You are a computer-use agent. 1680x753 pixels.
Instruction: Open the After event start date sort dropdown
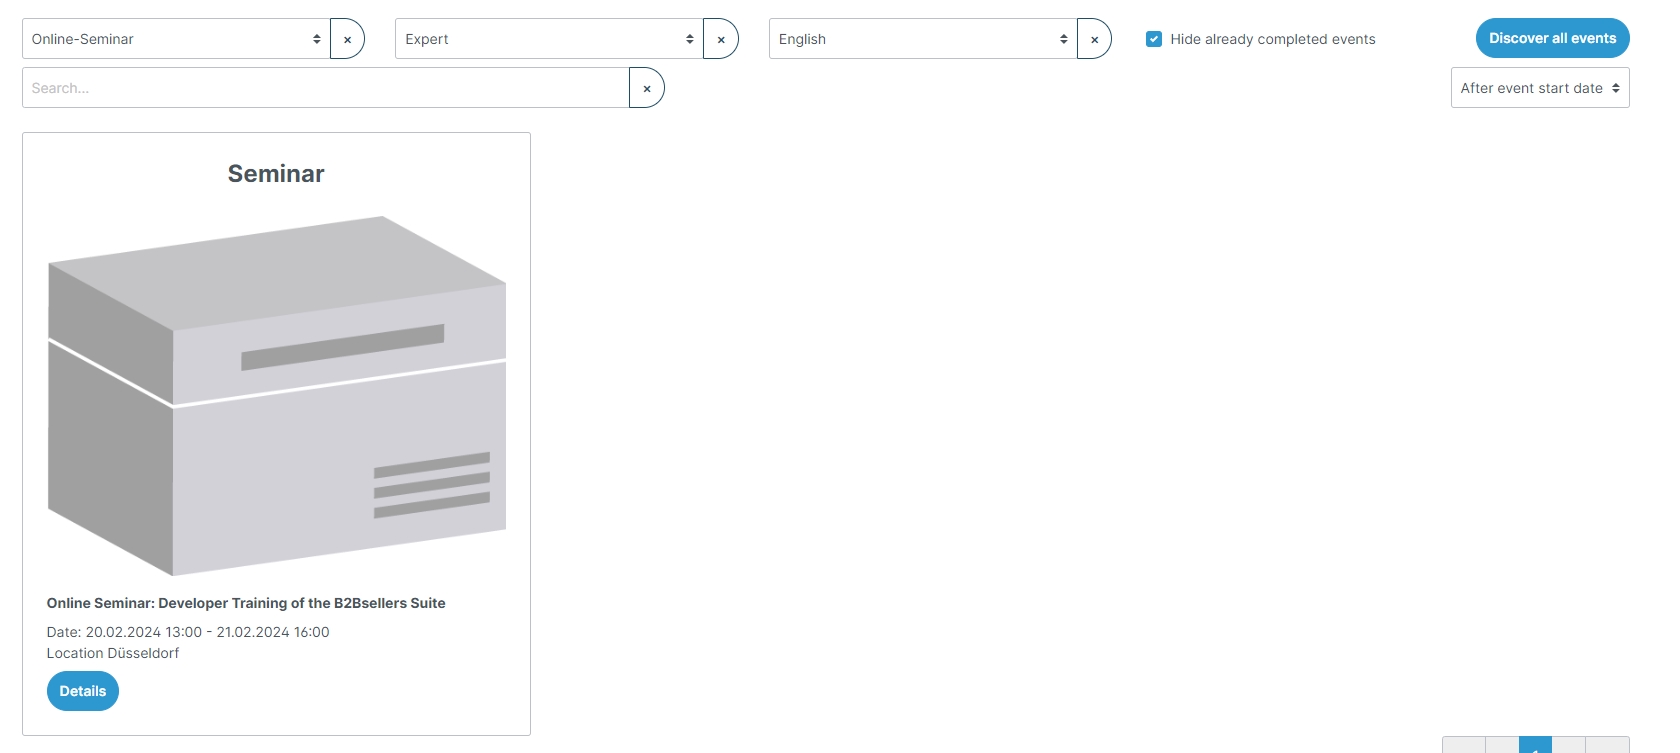(1539, 88)
